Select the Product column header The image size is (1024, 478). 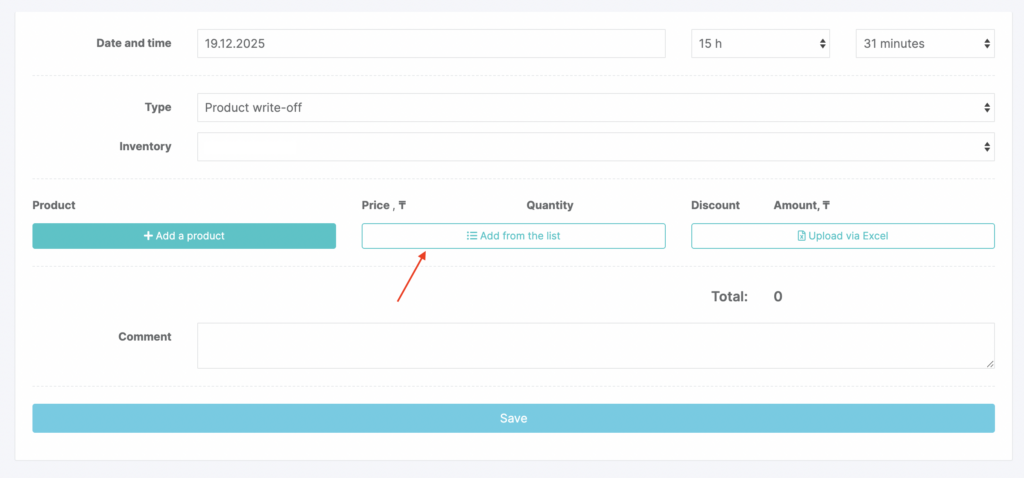54,205
